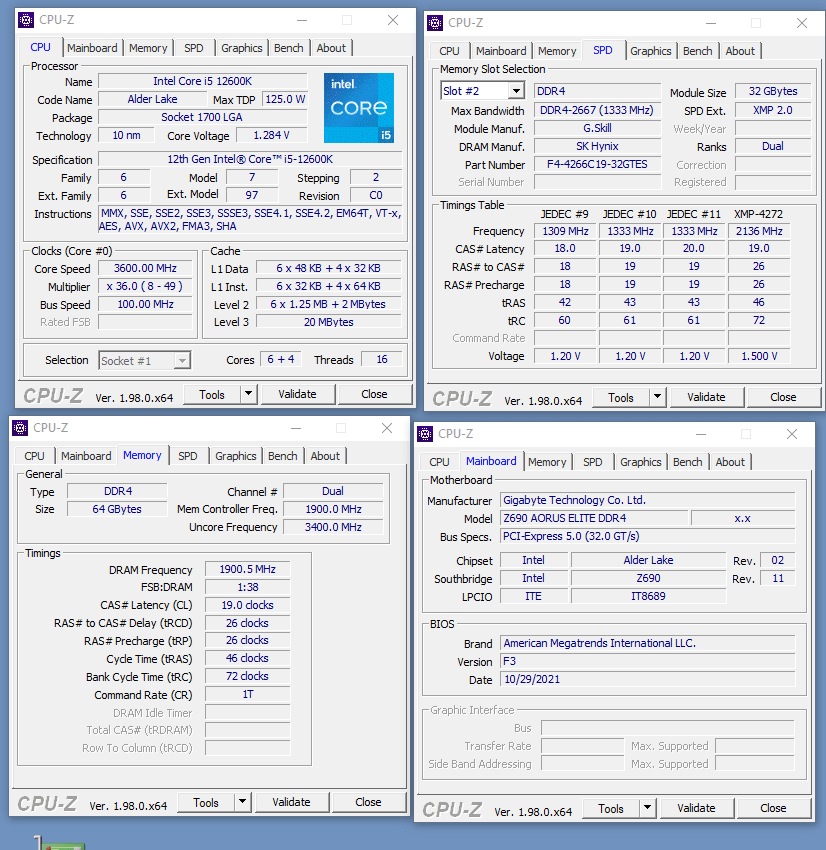This screenshot has width=826, height=850.
Task: Click the BIOS Date 10/29/2021 field
Action: coord(648,679)
